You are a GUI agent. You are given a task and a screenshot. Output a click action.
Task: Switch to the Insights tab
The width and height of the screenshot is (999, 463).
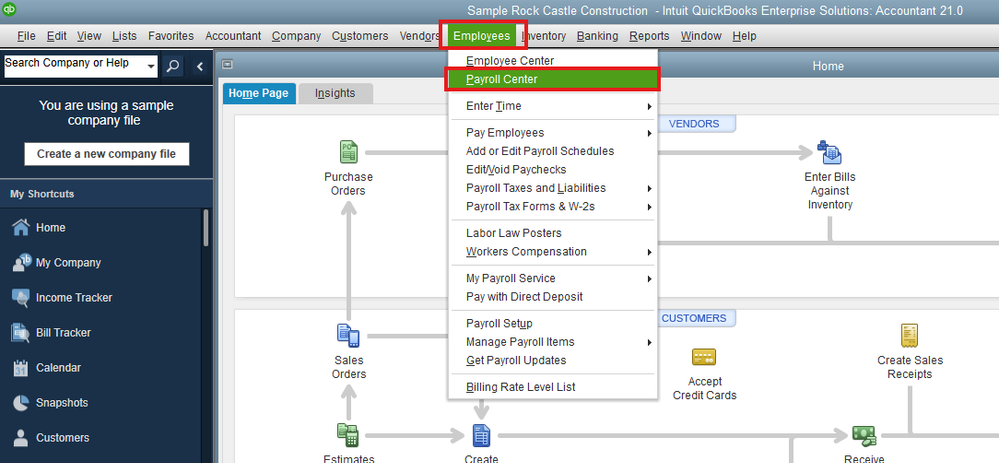click(335, 94)
